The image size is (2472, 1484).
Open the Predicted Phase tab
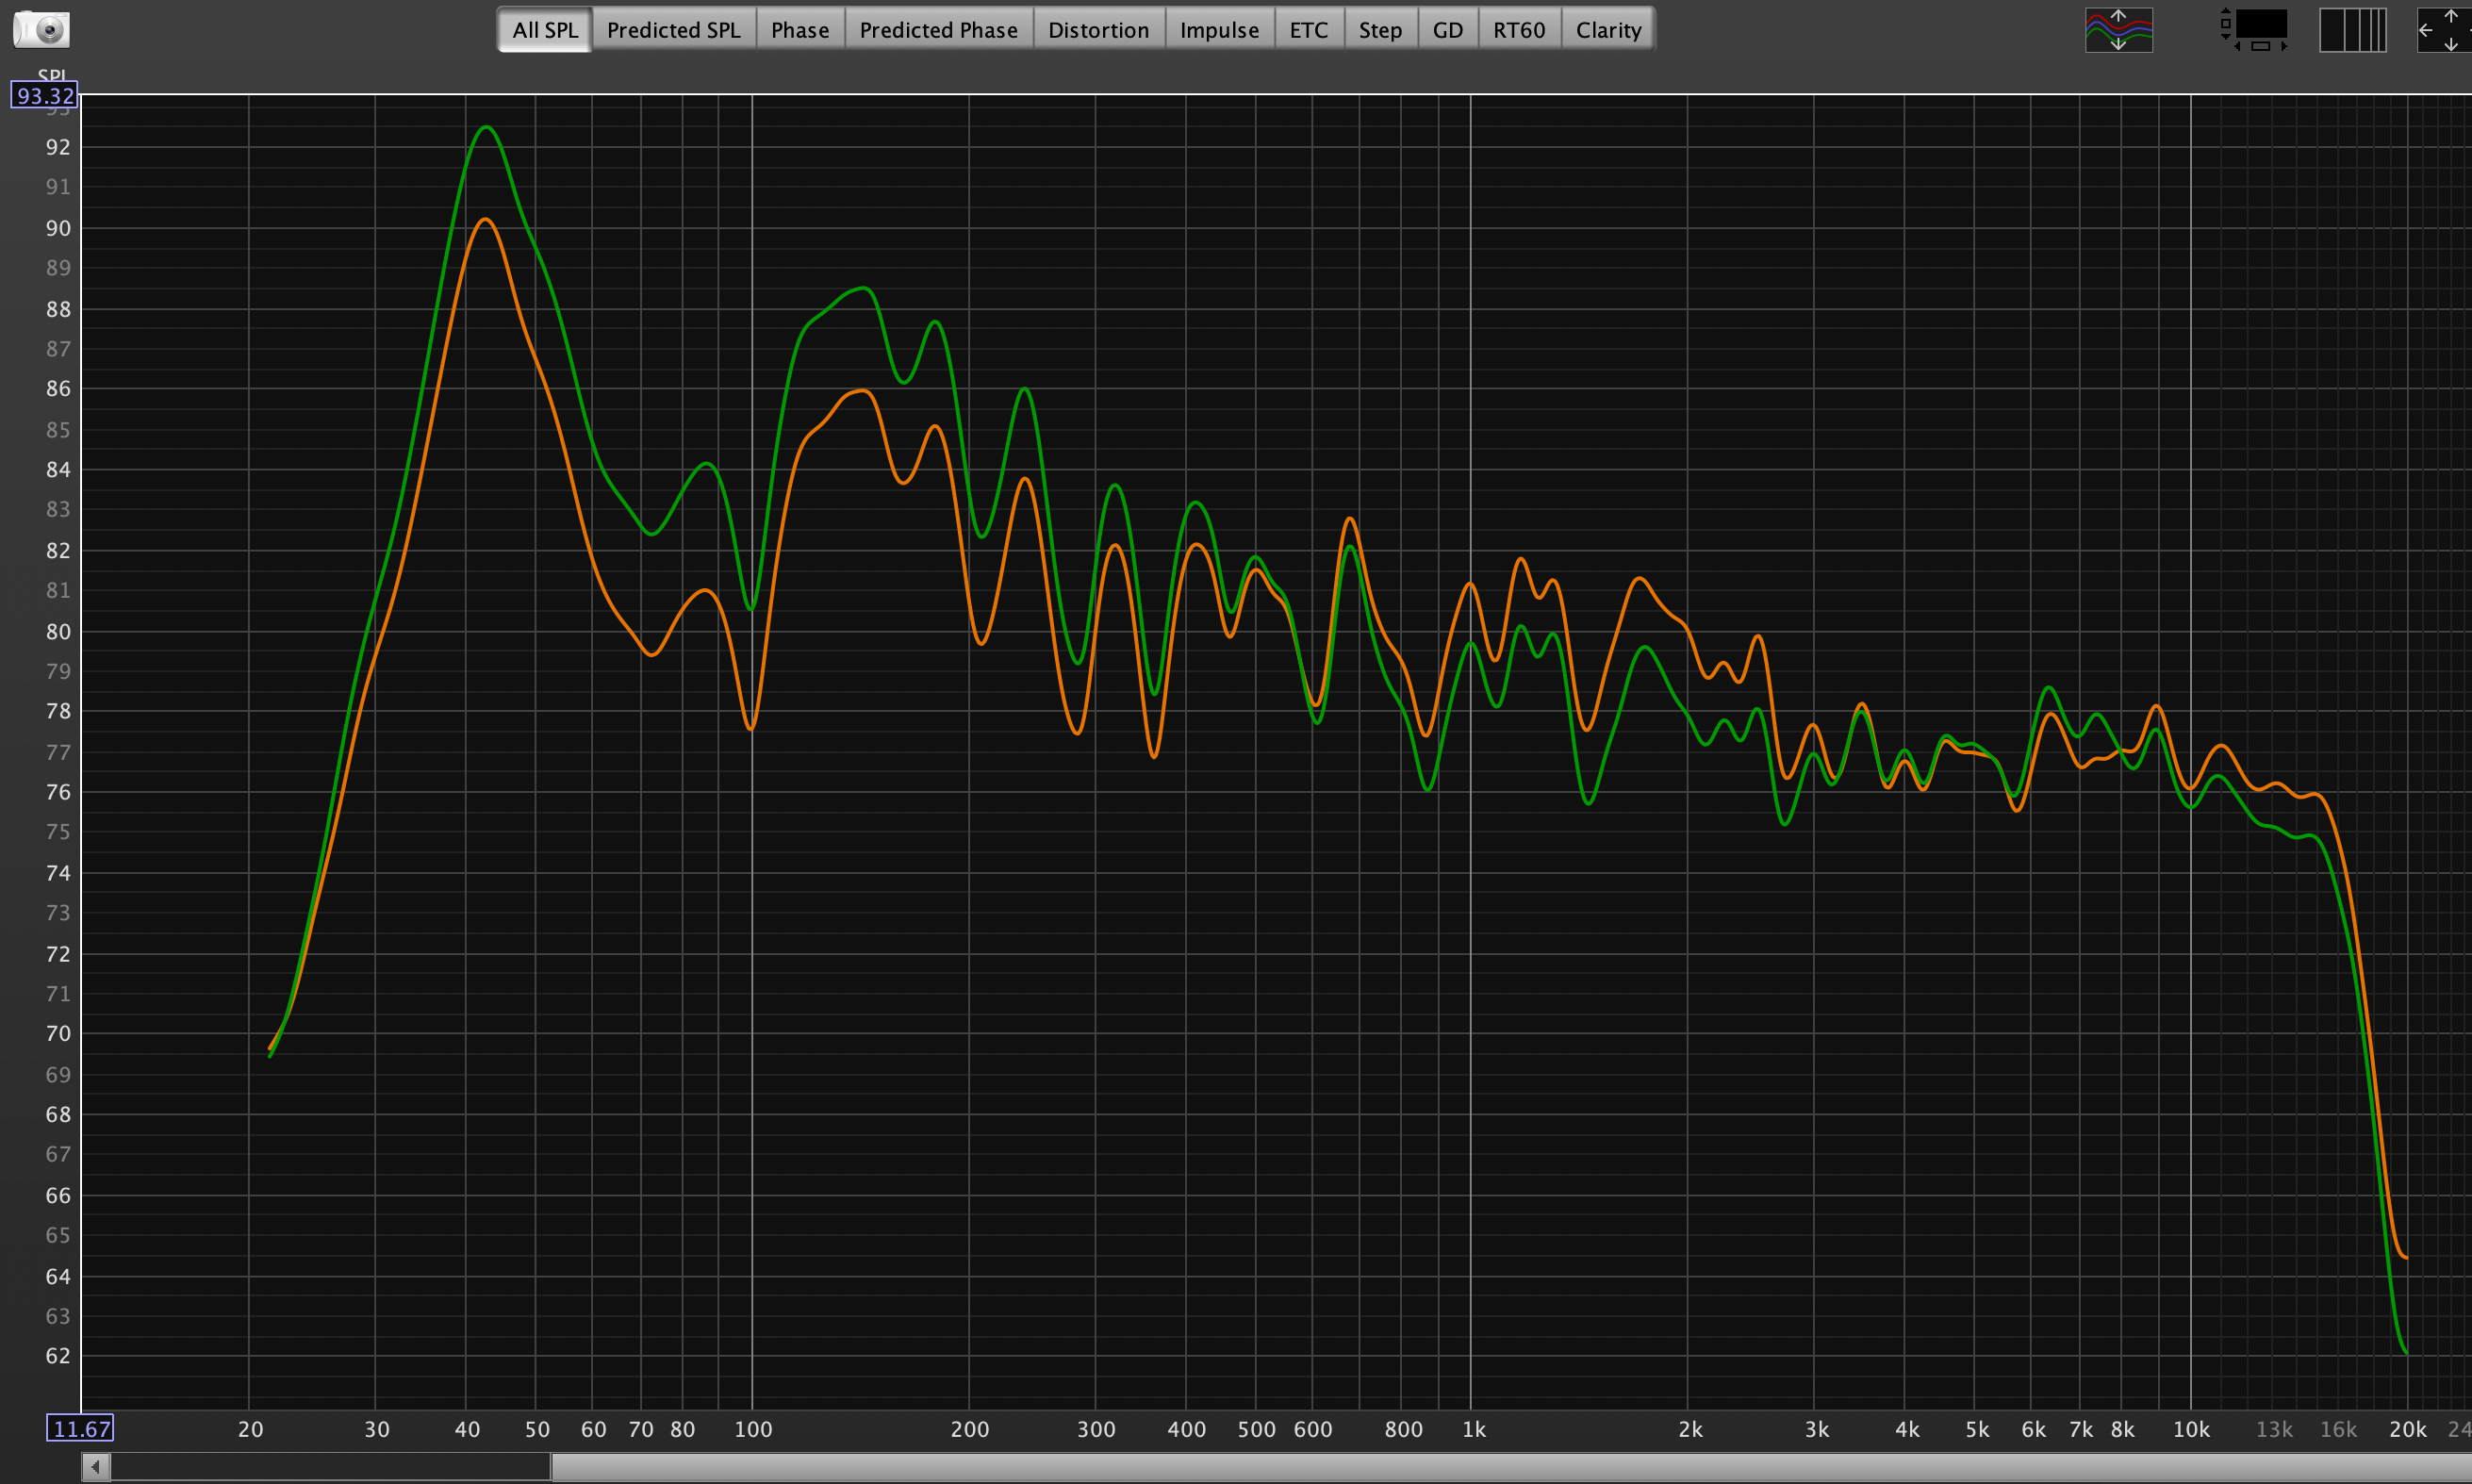point(939,30)
